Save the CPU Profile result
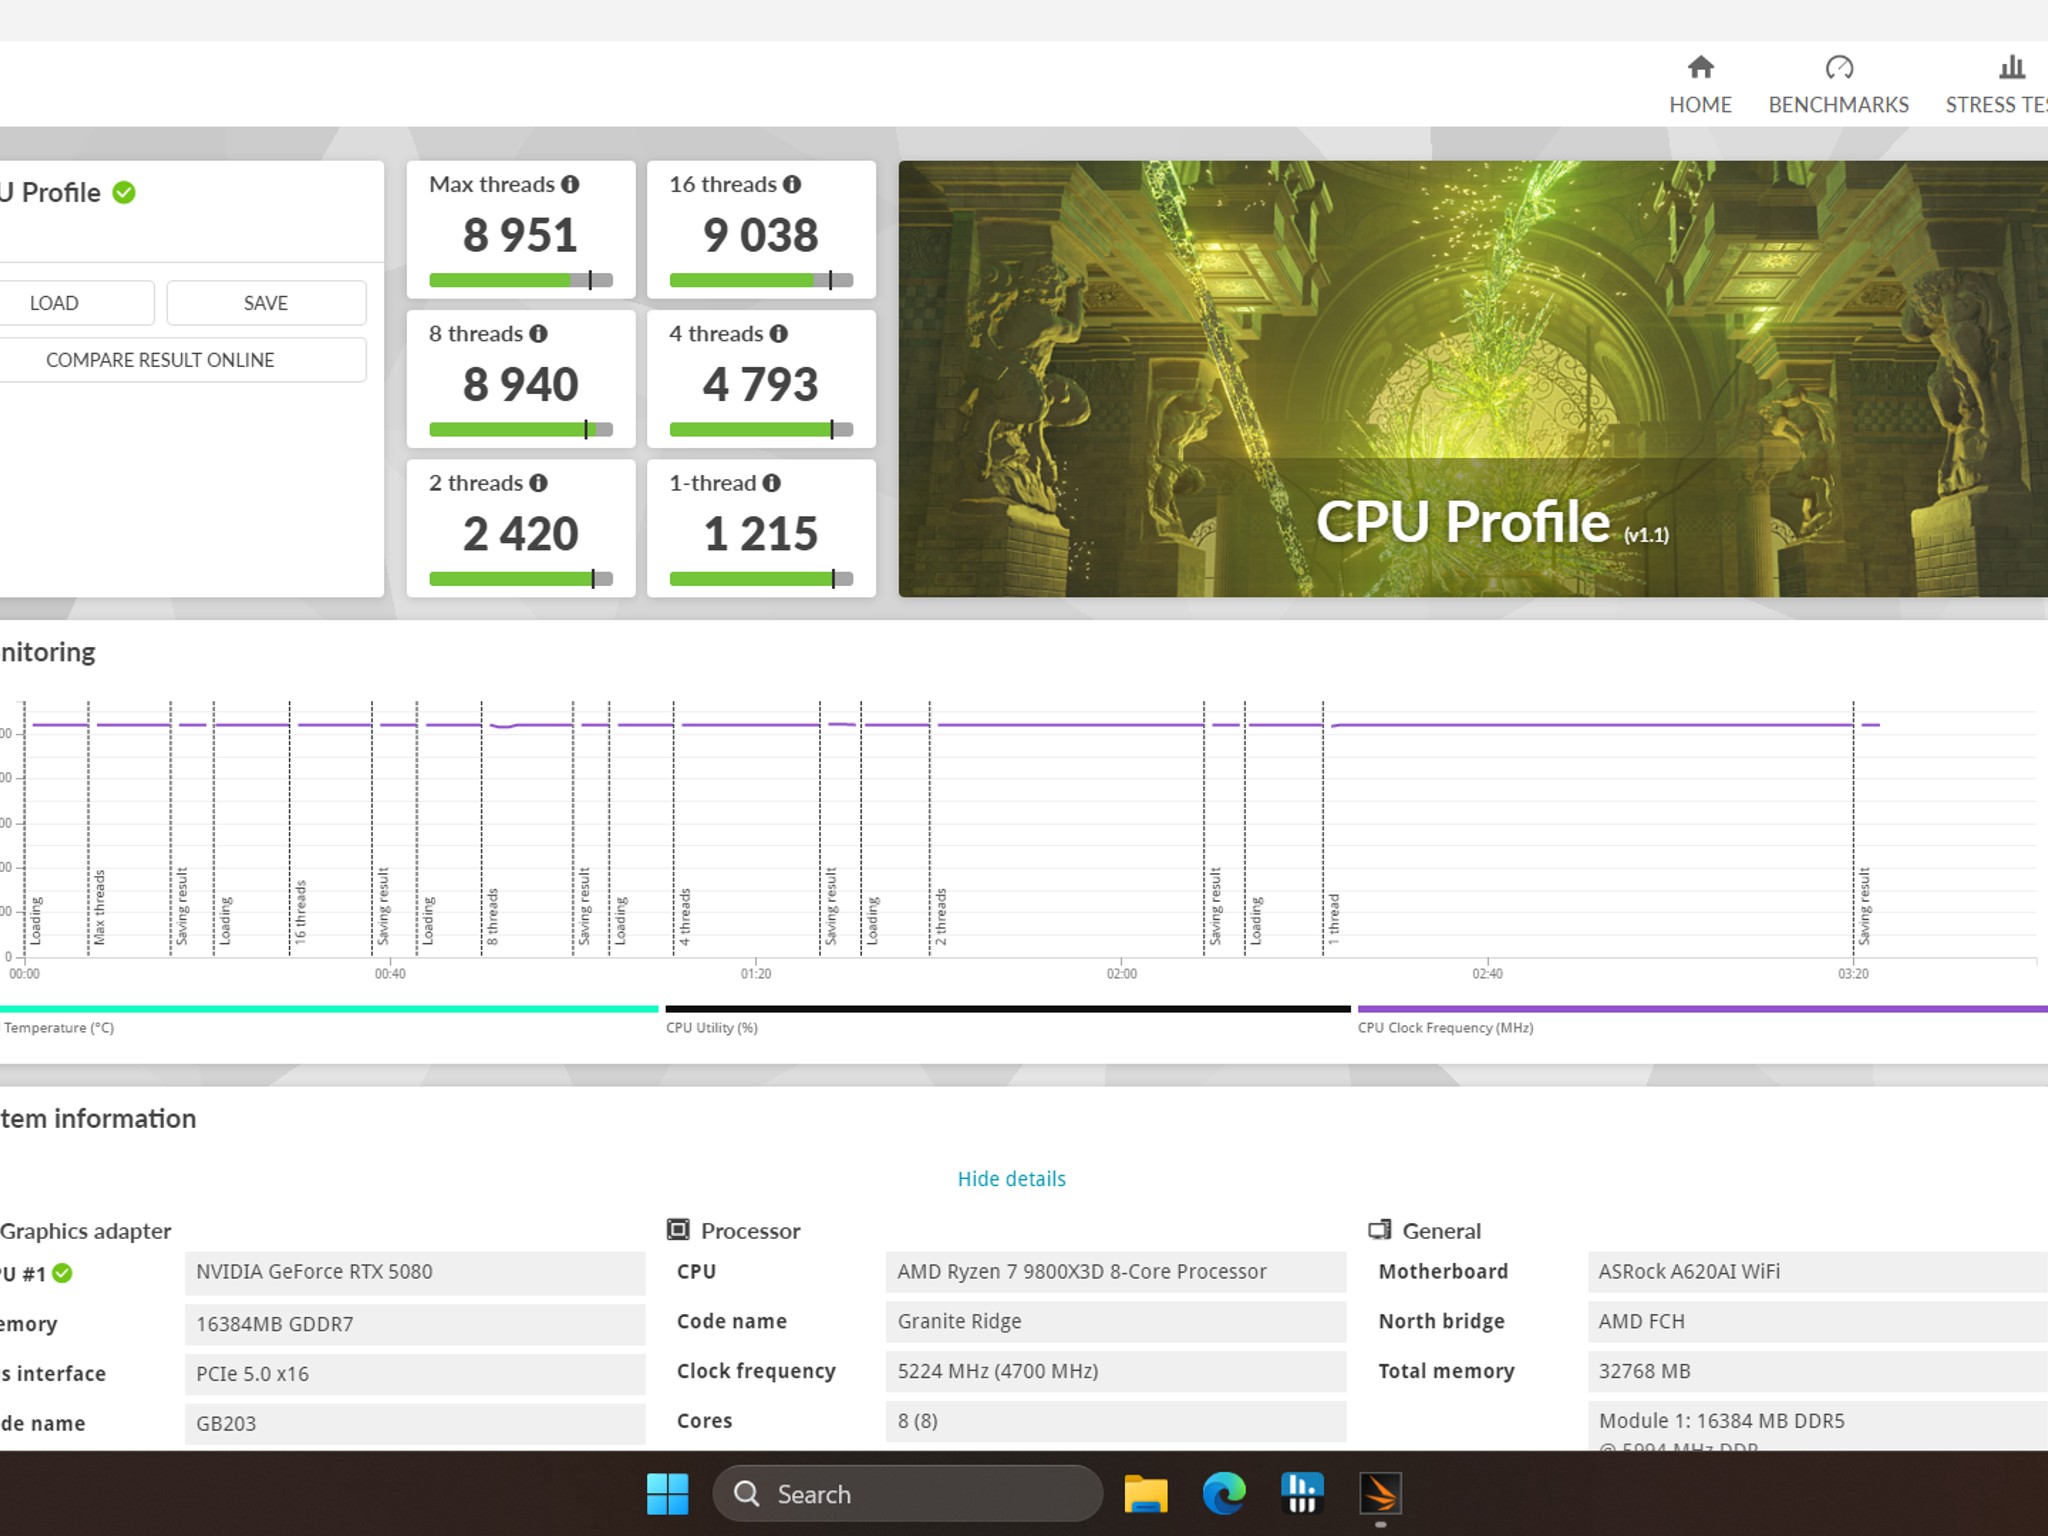Image resolution: width=2048 pixels, height=1536 pixels. click(x=266, y=302)
